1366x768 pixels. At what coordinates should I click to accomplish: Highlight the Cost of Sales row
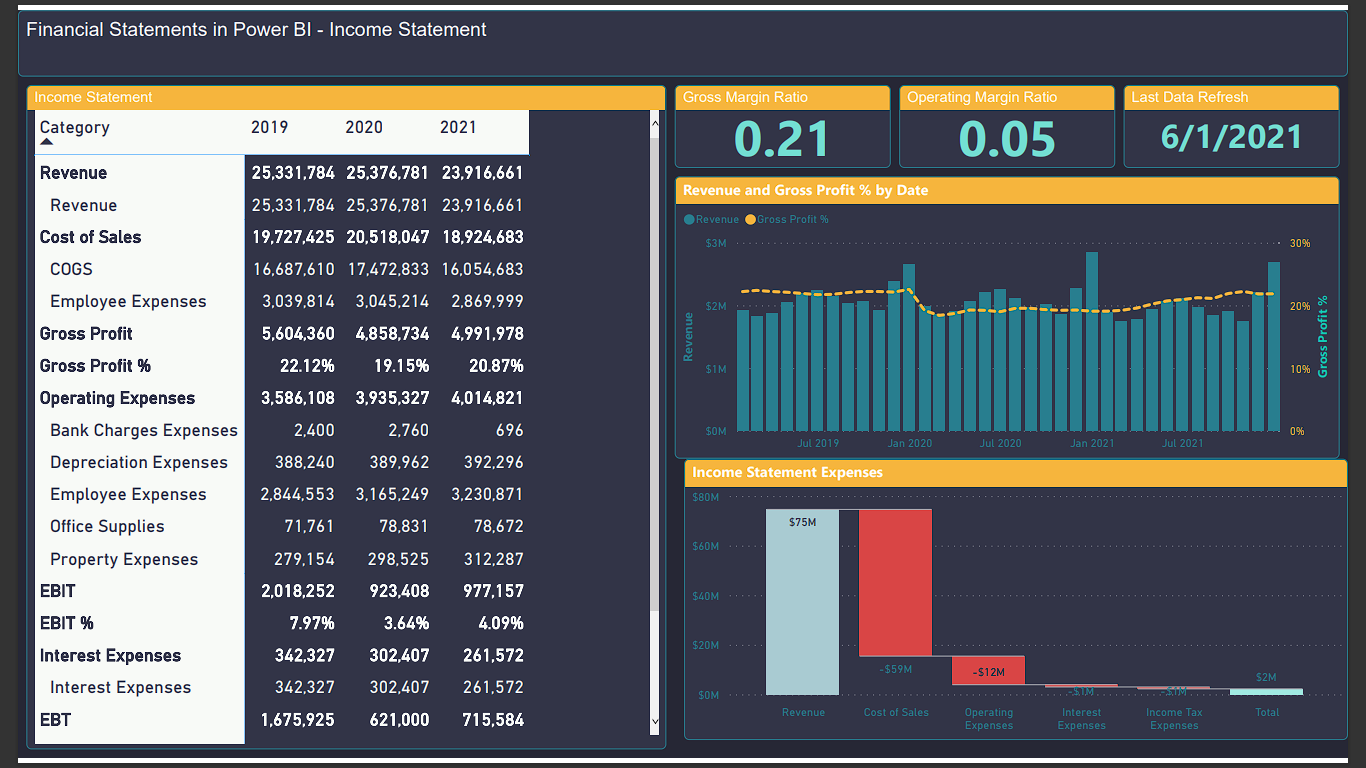click(90, 237)
